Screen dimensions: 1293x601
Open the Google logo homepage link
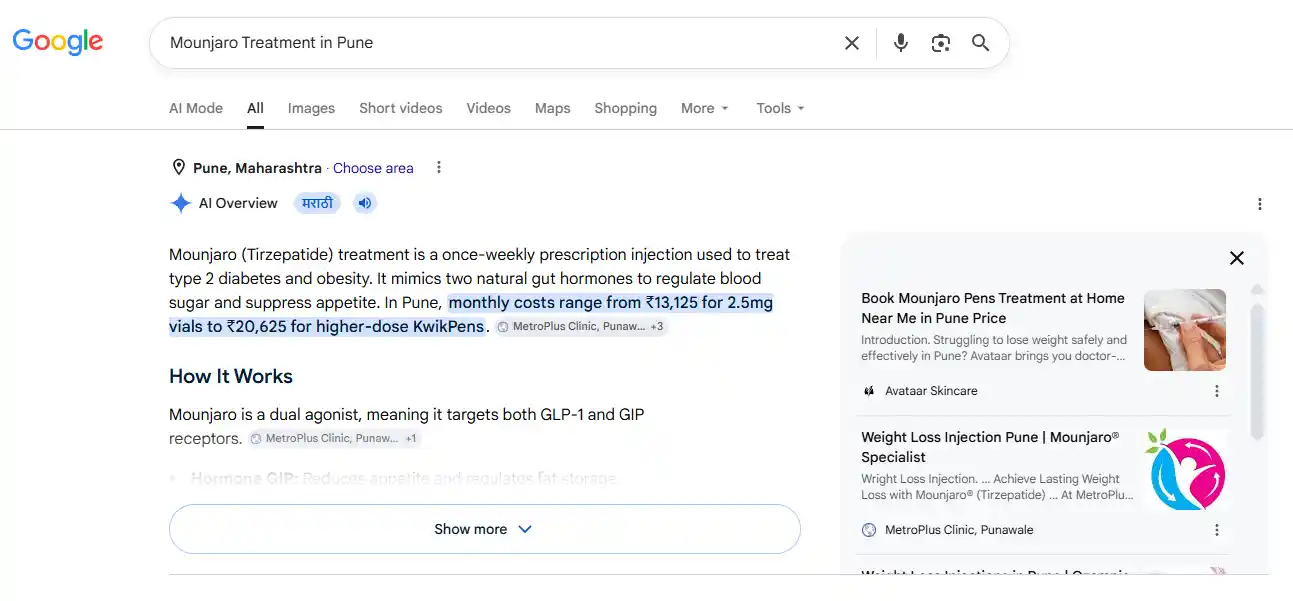click(x=58, y=42)
